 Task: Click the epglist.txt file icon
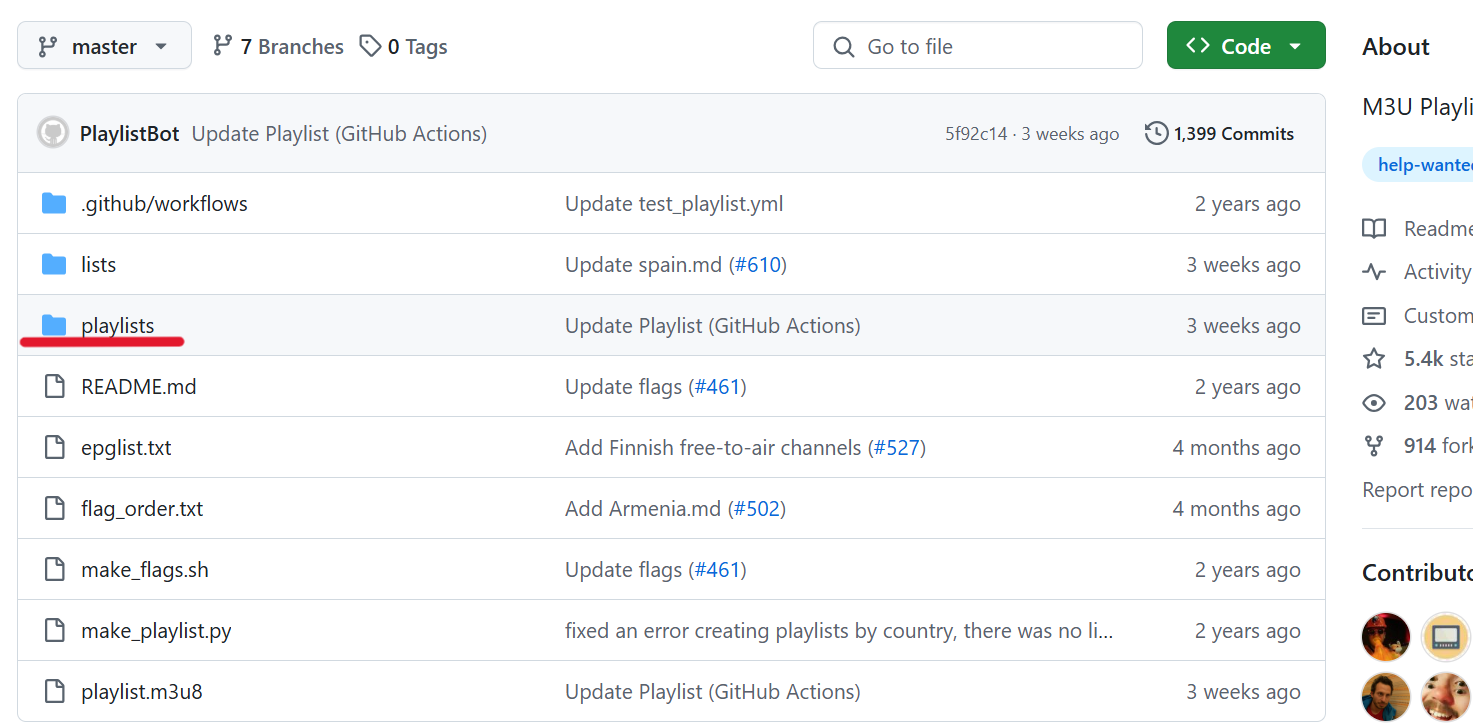point(54,448)
